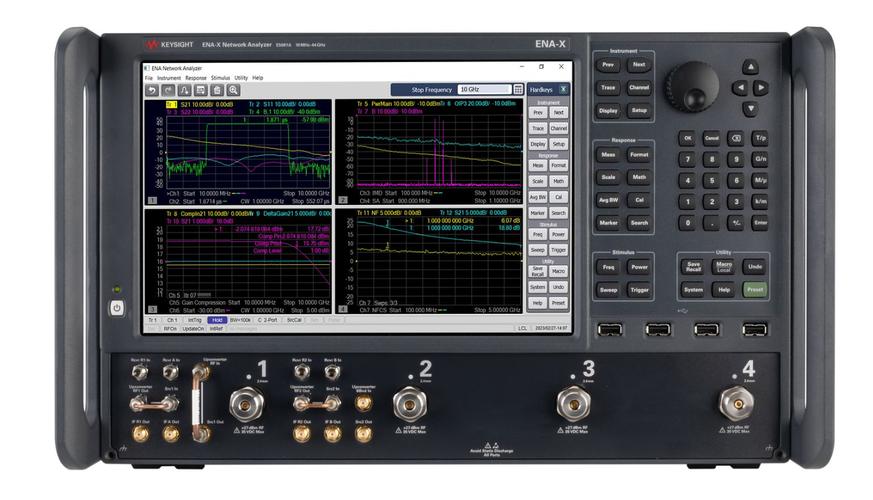873x500 pixels.
Task: Tap the physical number 7 key
Action: coord(688,159)
